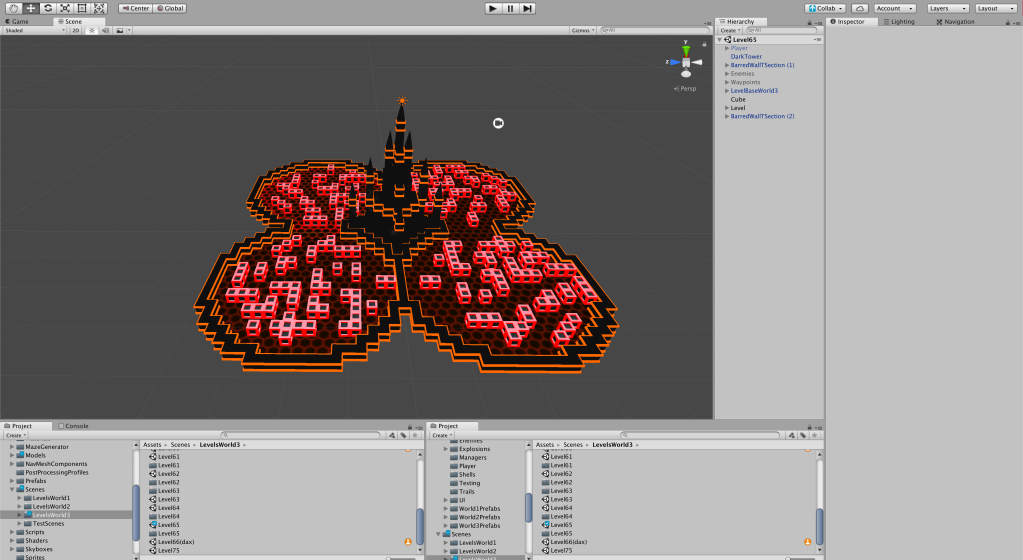Select the Rect Transform tool

[x=81, y=8]
